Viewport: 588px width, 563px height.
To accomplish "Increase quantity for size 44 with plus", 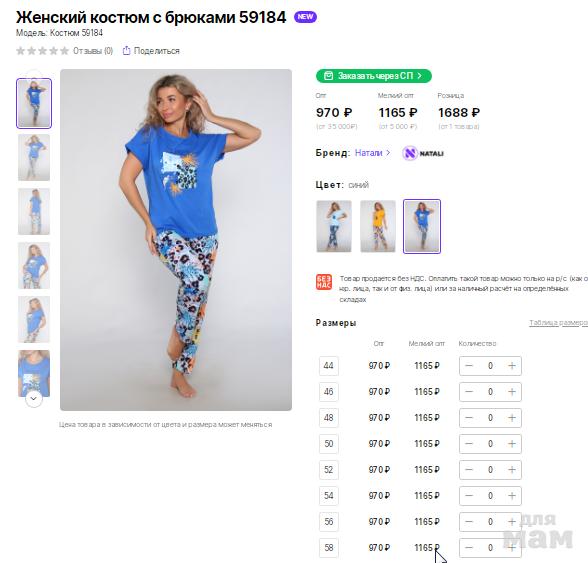I will 512,366.
